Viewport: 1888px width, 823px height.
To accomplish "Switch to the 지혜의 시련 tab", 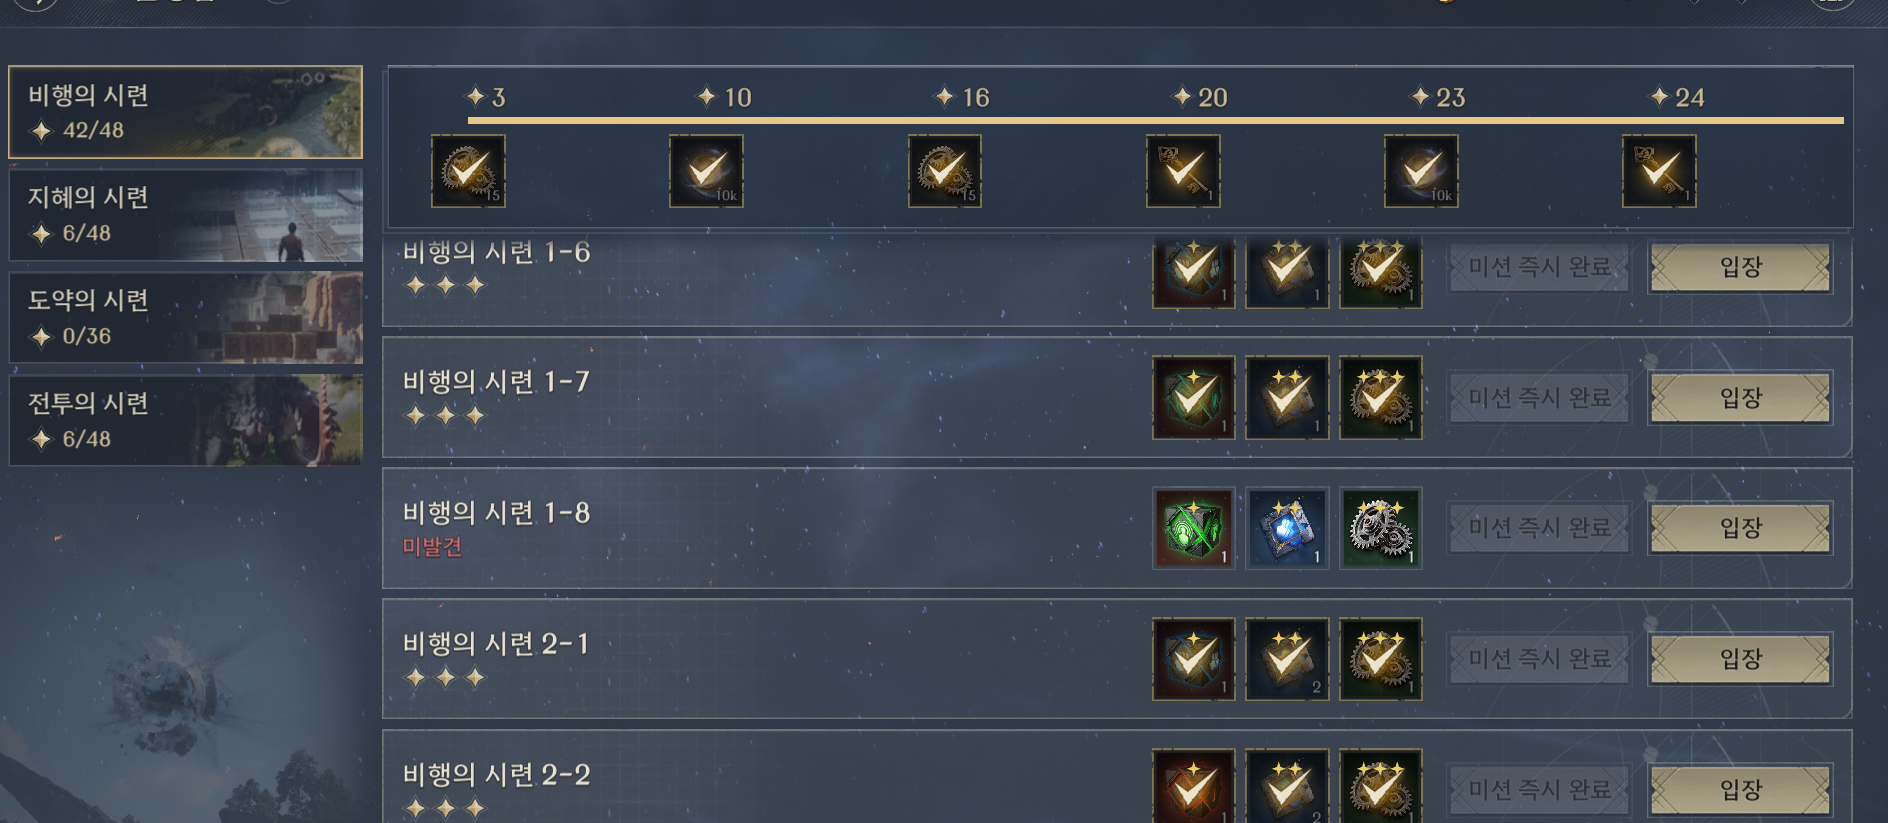I will click(186, 215).
